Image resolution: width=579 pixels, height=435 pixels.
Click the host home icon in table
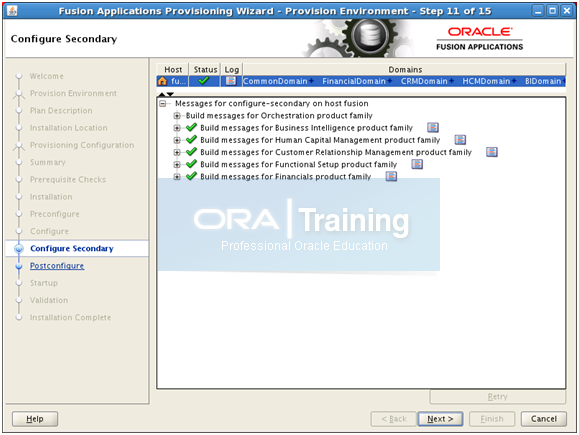[162, 81]
